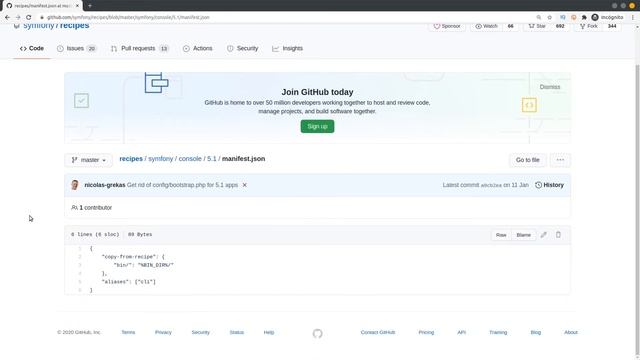Open the Raw file view

tap(501, 235)
